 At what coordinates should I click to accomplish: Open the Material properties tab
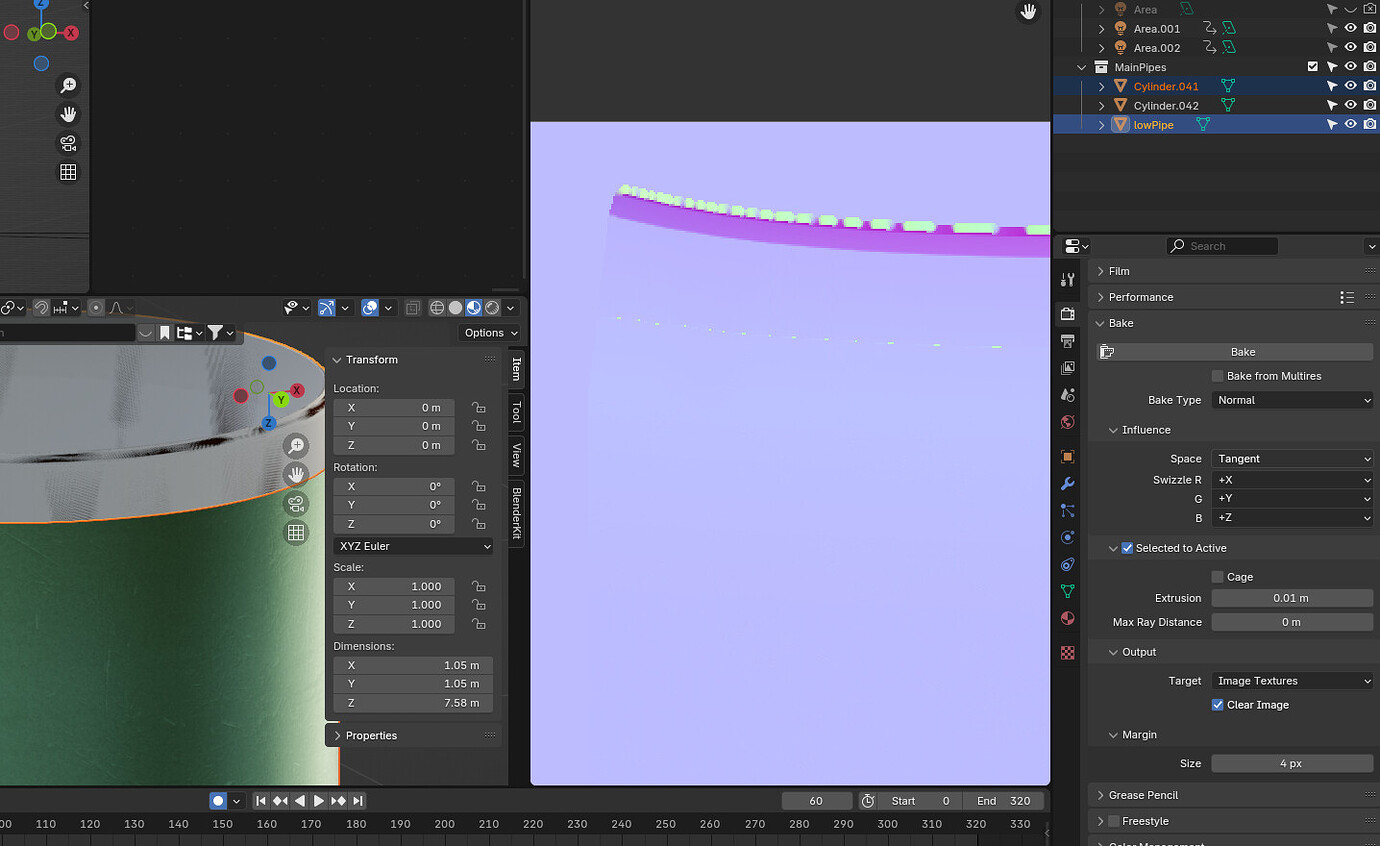tap(1067, 618)
